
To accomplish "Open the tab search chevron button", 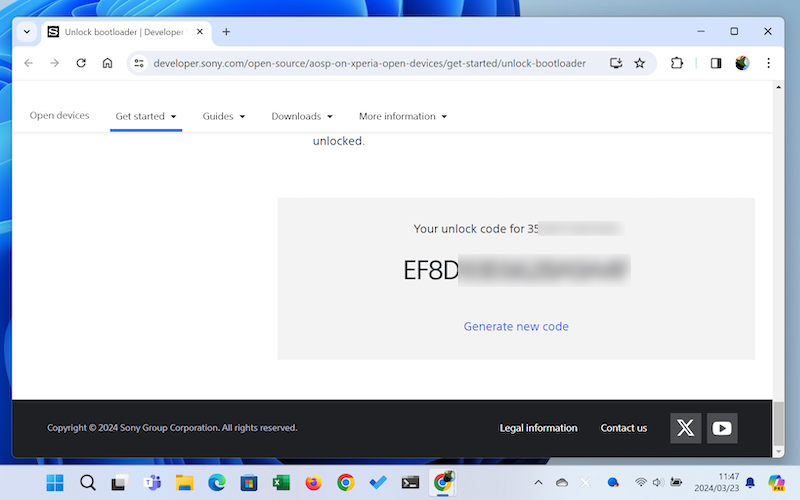I will (x=27, y=32).
